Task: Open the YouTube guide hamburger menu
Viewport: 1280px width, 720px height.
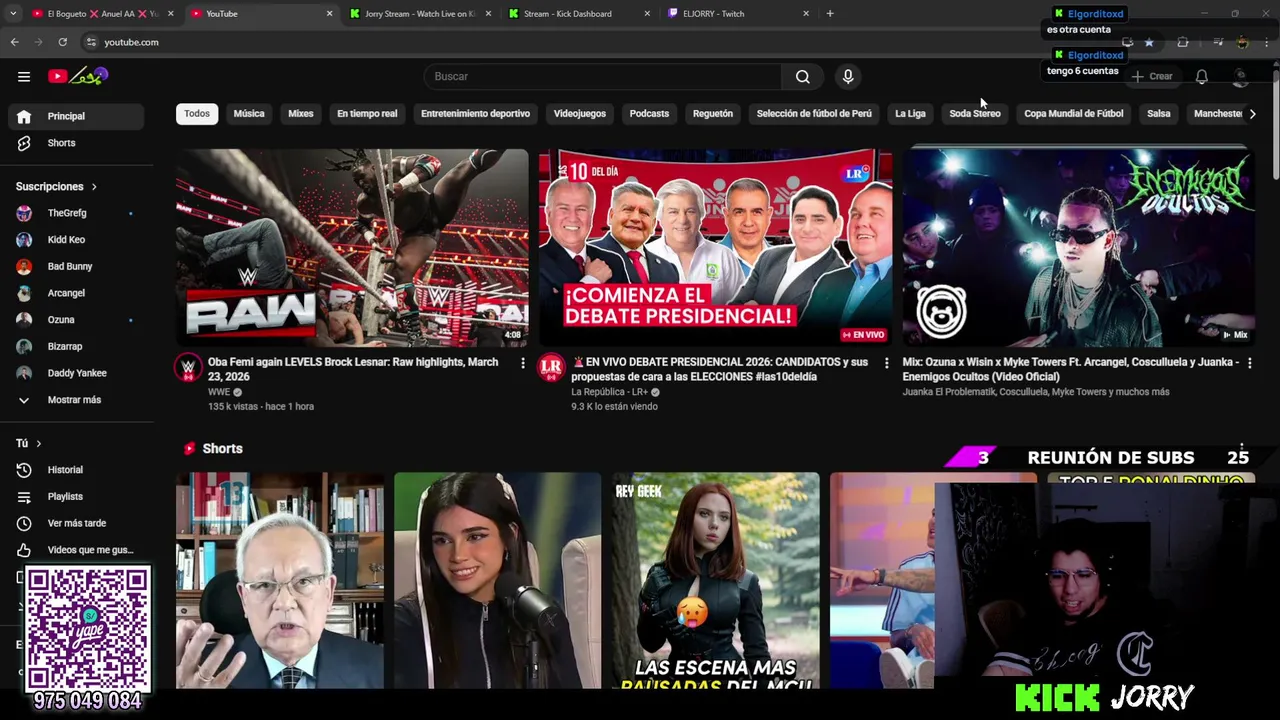Action: [x=24, y=76]
